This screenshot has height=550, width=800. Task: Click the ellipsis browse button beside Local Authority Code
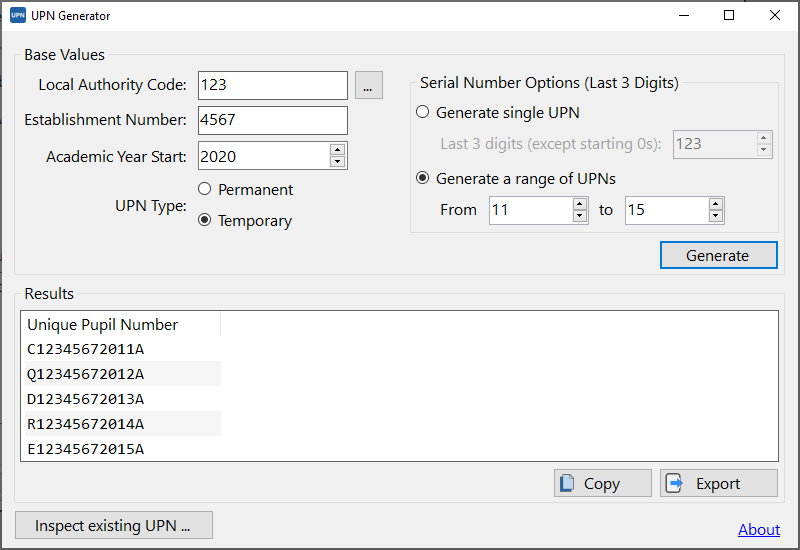tap(368, 85)
